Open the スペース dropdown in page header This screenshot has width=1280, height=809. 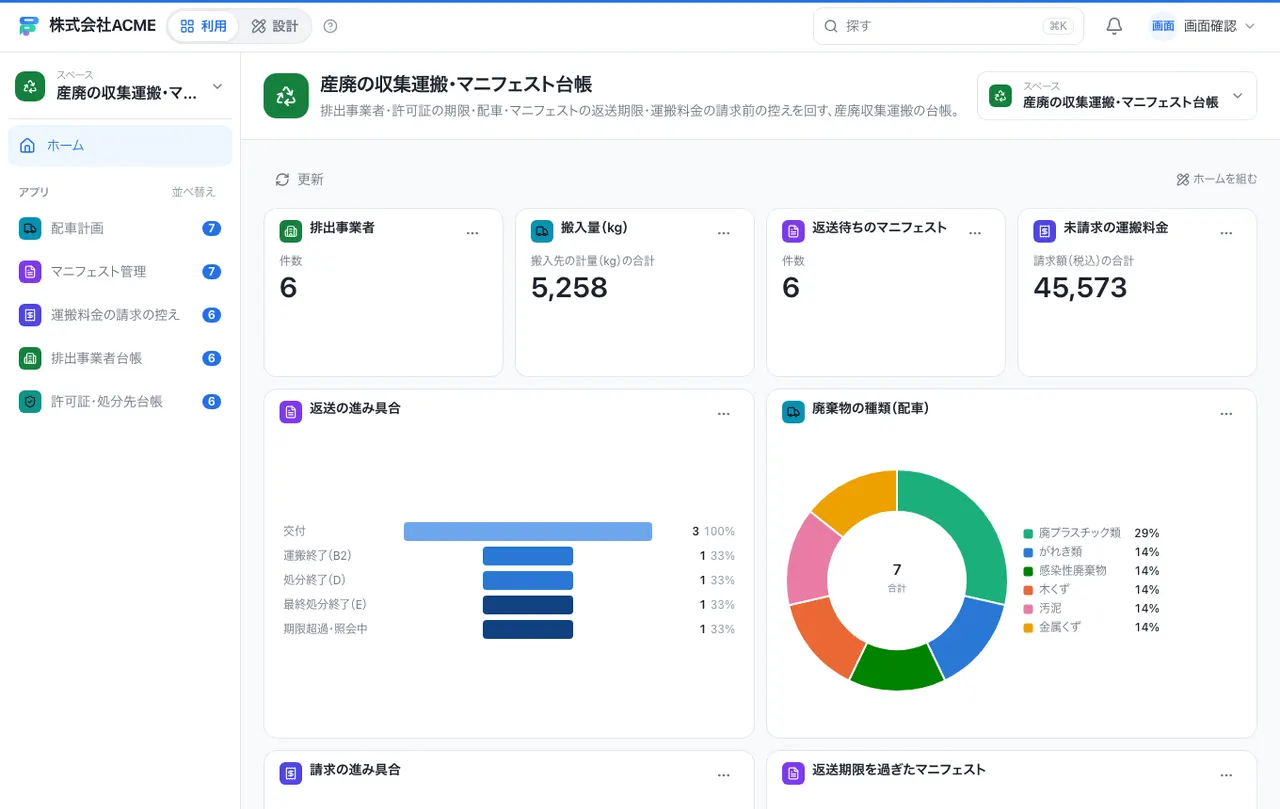click(1117, 95)
